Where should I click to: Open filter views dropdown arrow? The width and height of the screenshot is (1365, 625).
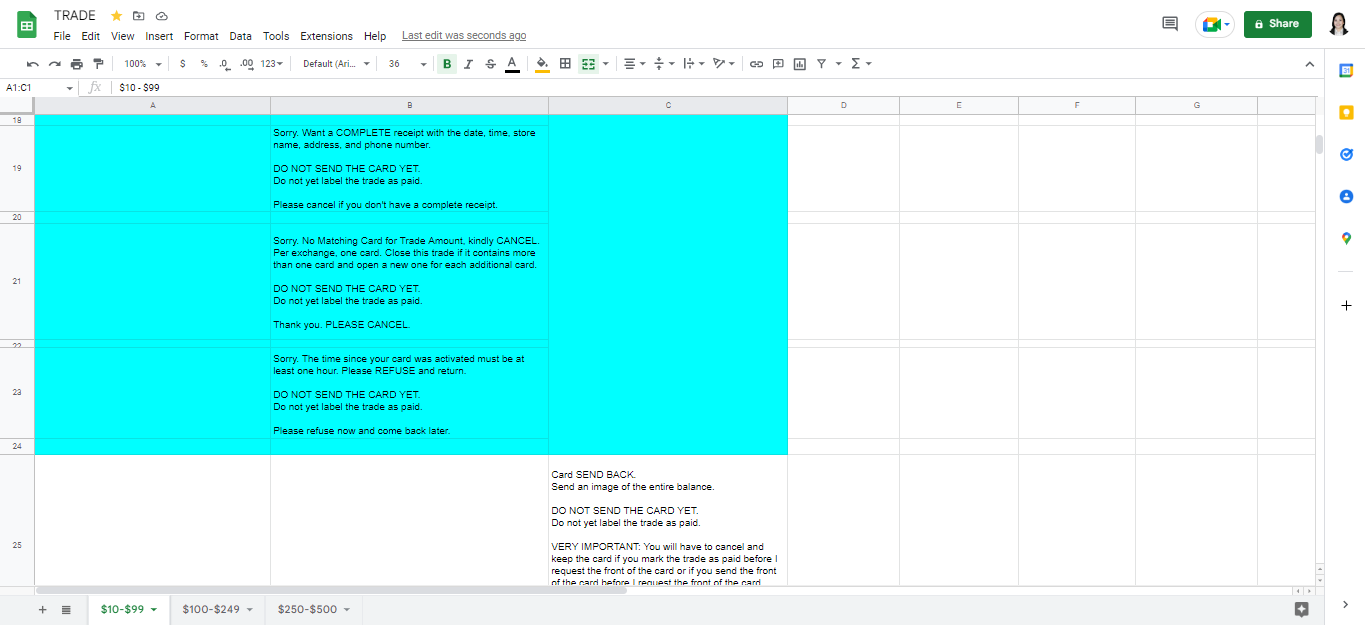coord(838,64)
